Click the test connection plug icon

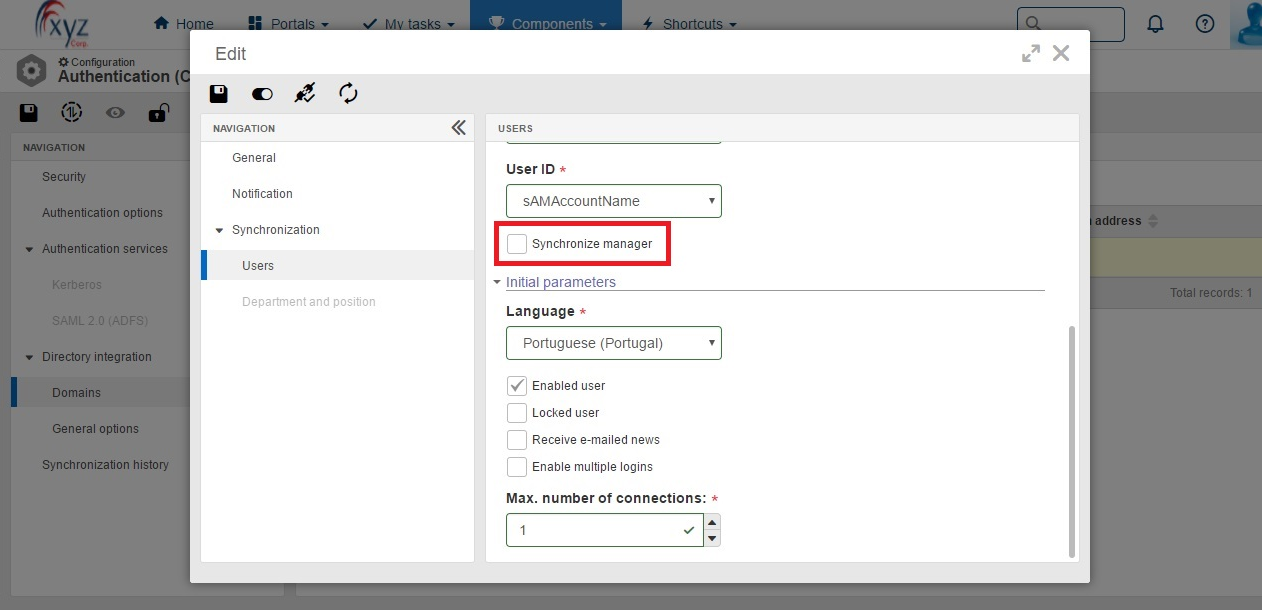pyautogui.click(x=305, y=94)
